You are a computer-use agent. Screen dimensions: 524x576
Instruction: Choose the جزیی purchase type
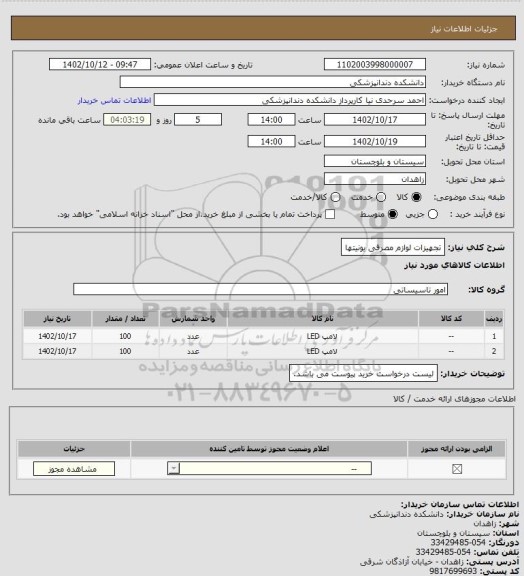[433, 214]
